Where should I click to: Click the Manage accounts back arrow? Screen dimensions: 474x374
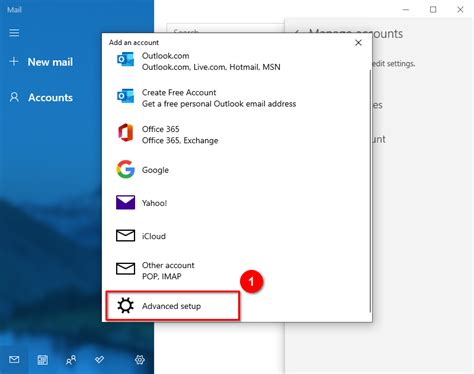click(297, 33)
